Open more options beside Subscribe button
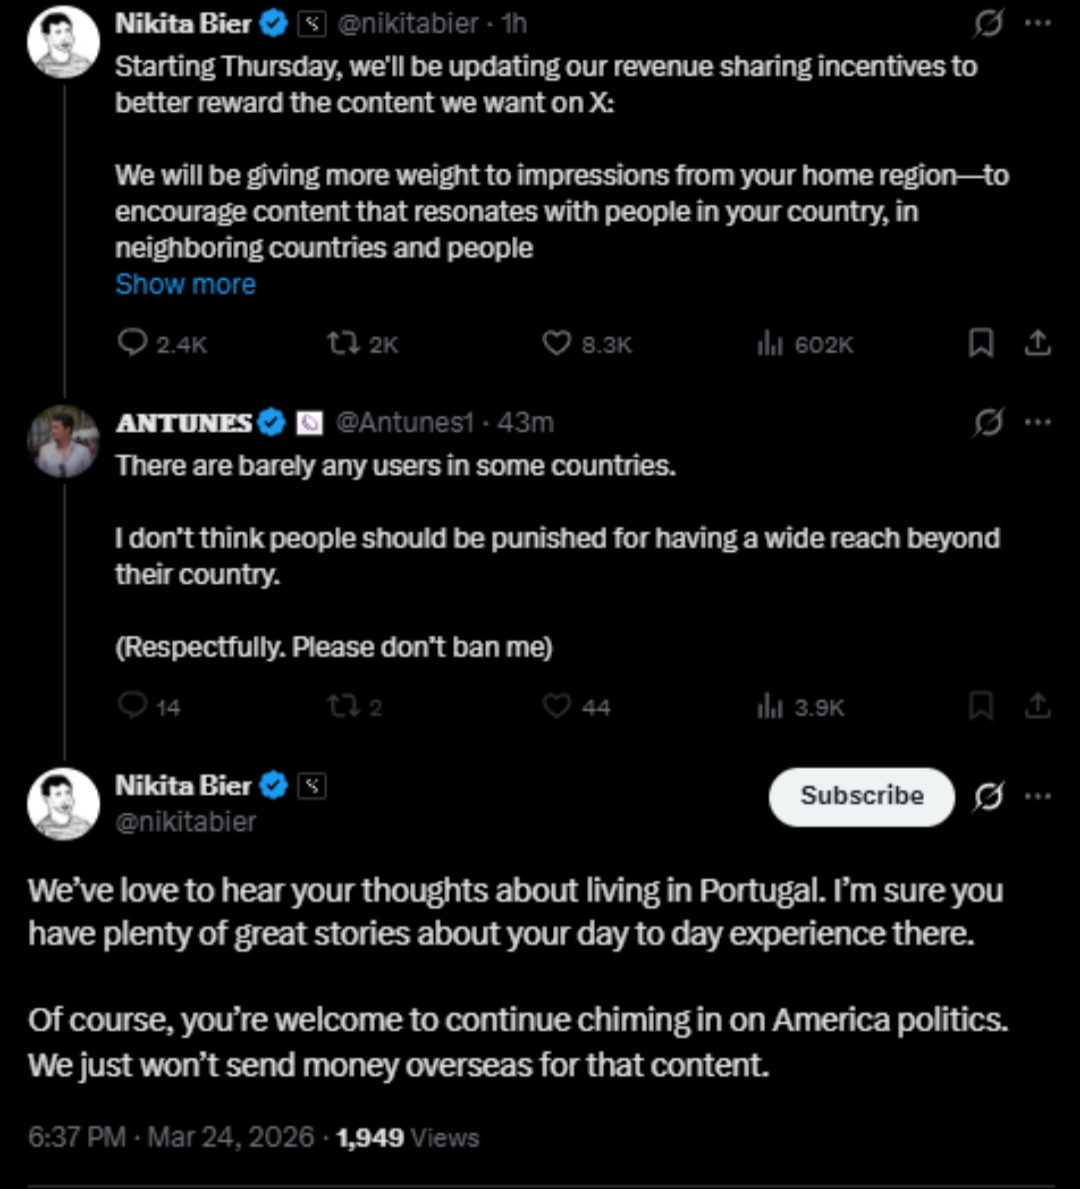This screenshot has height=1189, width=1080. tap(1038, 797)
